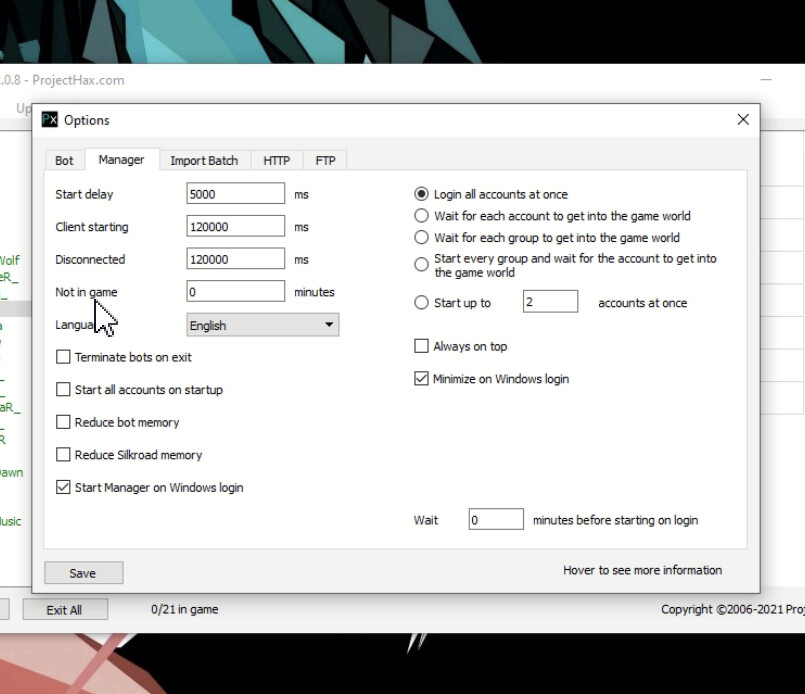The height and width of the screenshot is (694, 805).
Task: Toggle Reduce bot memory checkbox
Action: (x=64, y=422)
